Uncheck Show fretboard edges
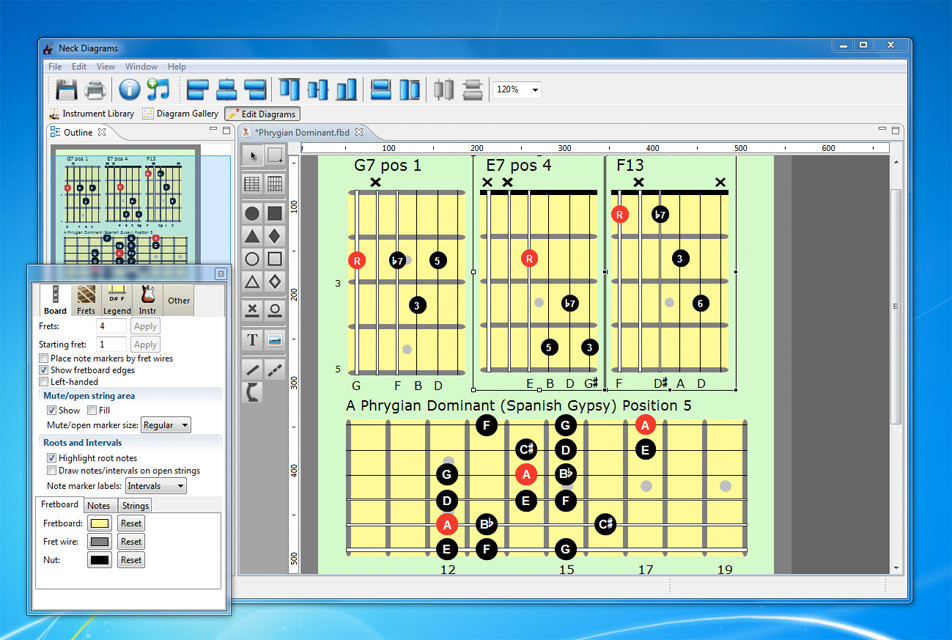The width and height of the screenshot is (952, 640). [x=44, y=370]
